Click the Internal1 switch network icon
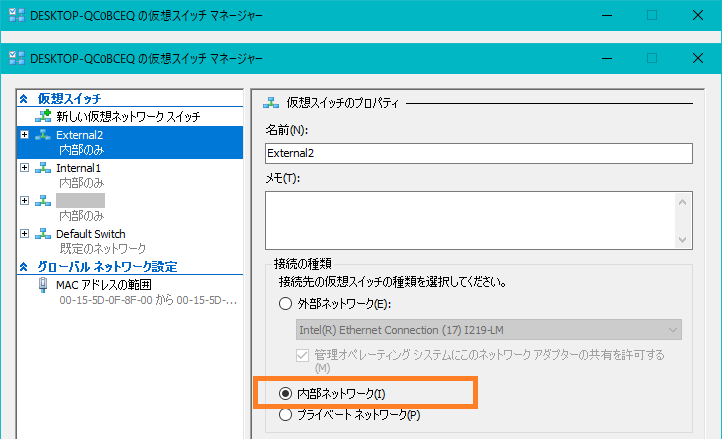Image resolution: width=722 pixels, height=439 pixels. click(x=43, y=168)
